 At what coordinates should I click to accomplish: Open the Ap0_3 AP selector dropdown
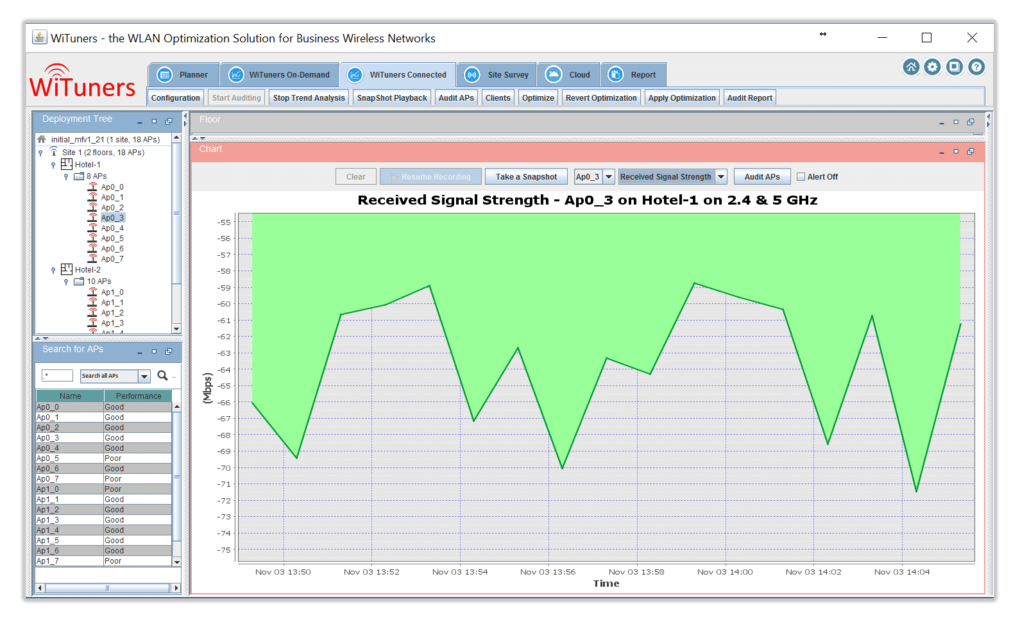tap(608, 176)
